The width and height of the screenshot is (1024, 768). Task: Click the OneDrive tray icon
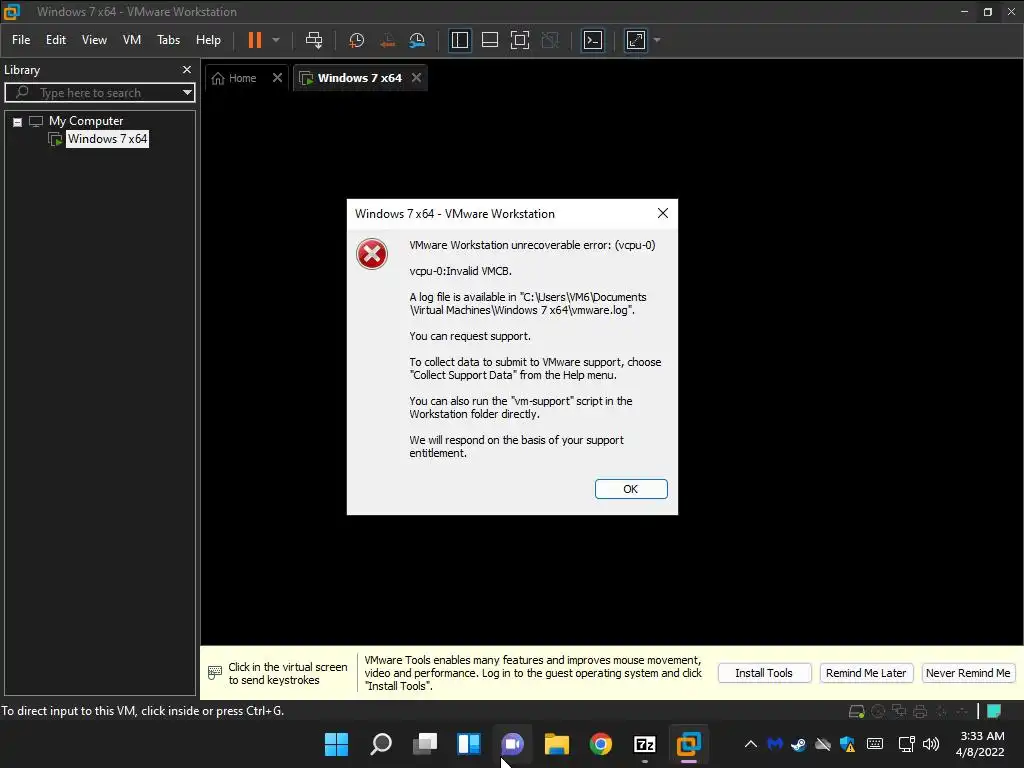coord(823,744)
